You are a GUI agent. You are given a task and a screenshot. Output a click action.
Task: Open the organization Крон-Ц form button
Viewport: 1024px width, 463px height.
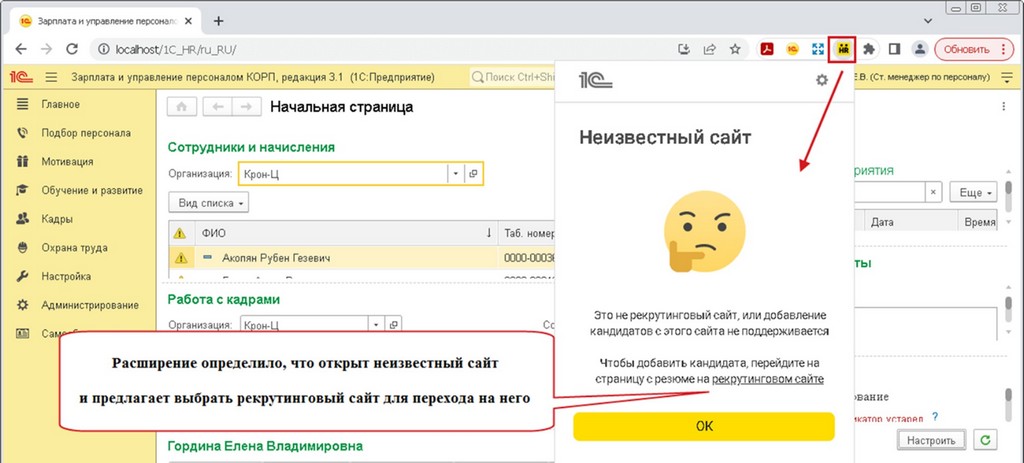(x=473, y=174)
